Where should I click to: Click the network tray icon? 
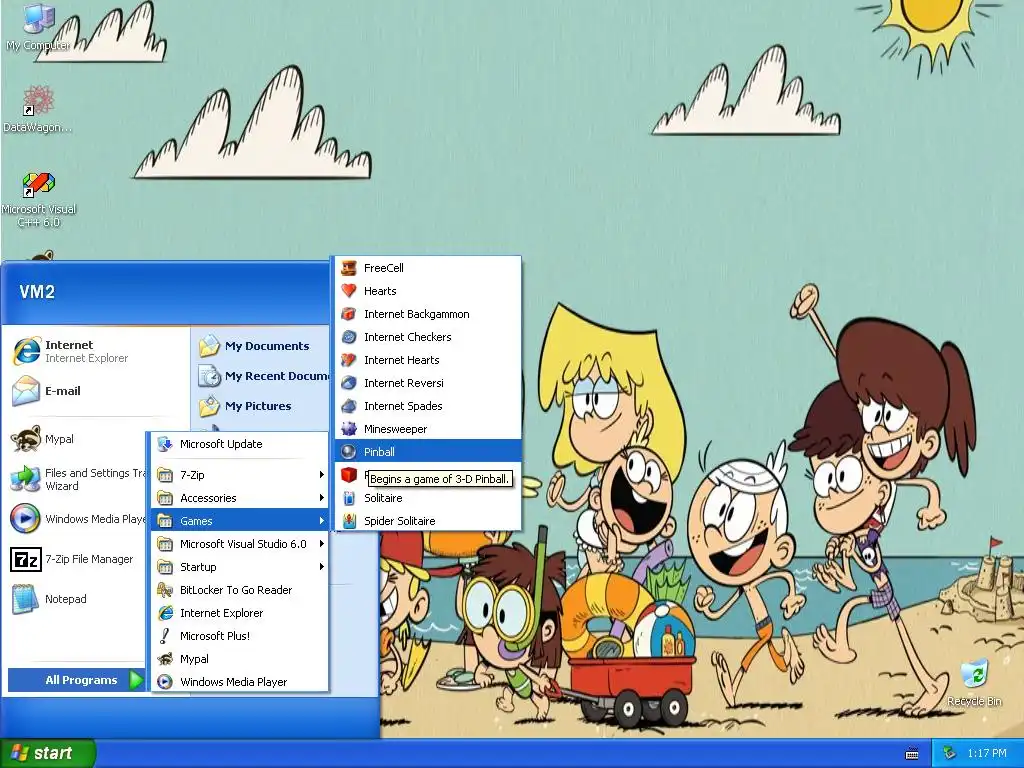point(950,754)
